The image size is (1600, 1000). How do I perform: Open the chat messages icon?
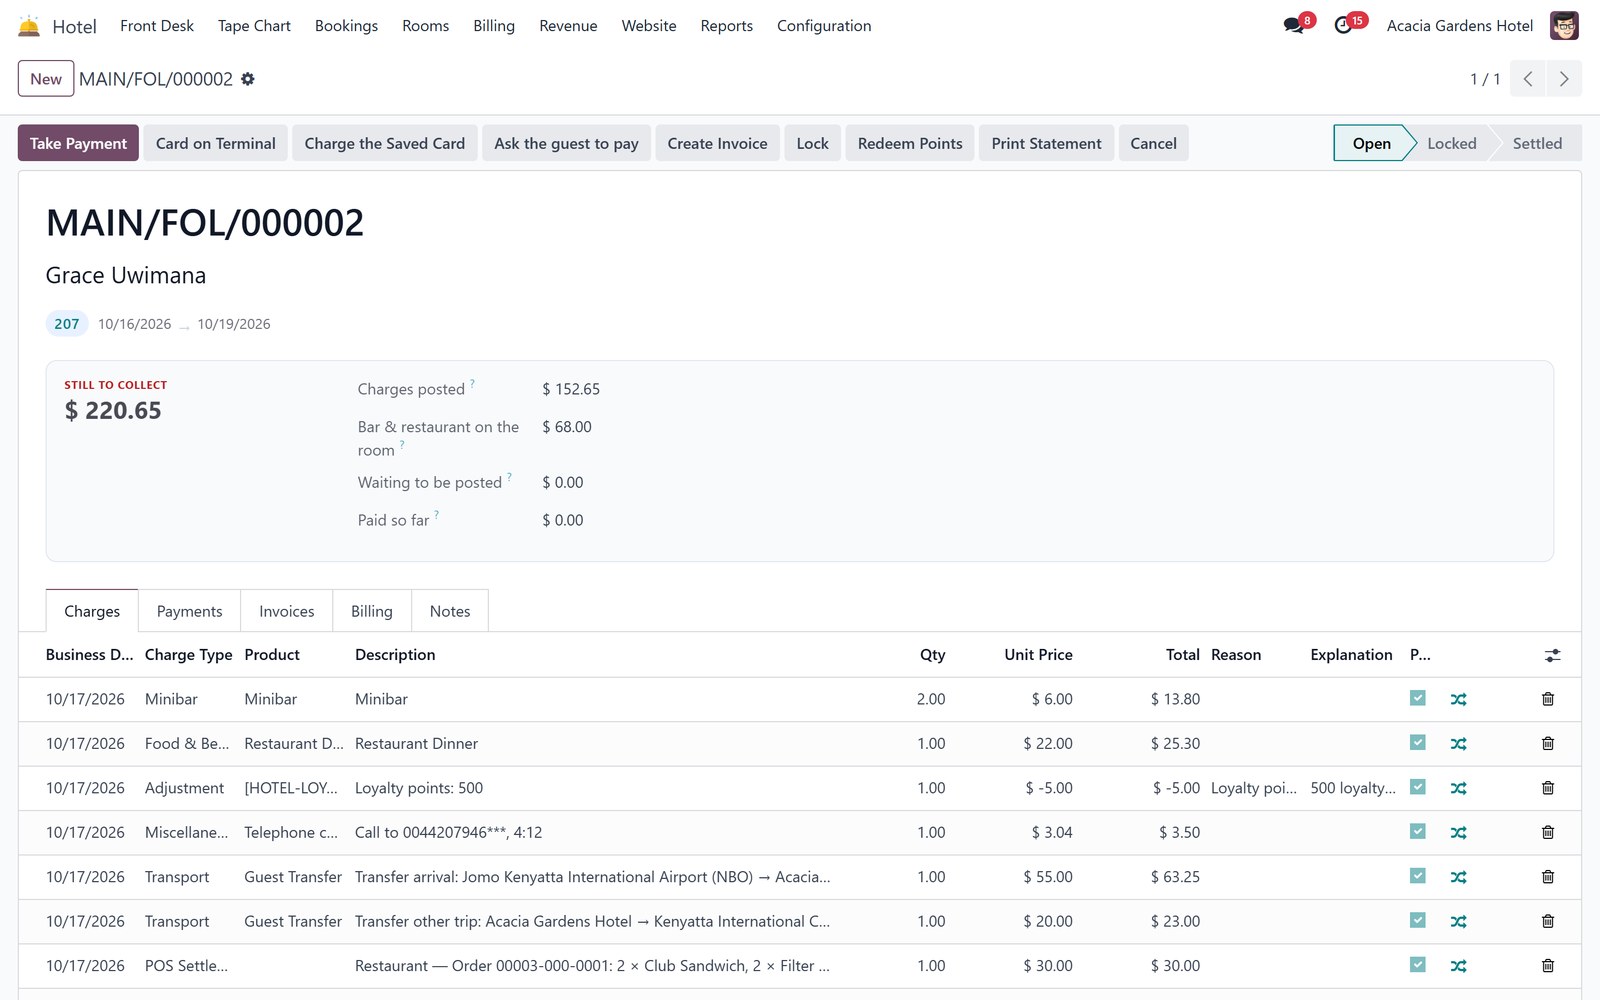point(1294,26)
